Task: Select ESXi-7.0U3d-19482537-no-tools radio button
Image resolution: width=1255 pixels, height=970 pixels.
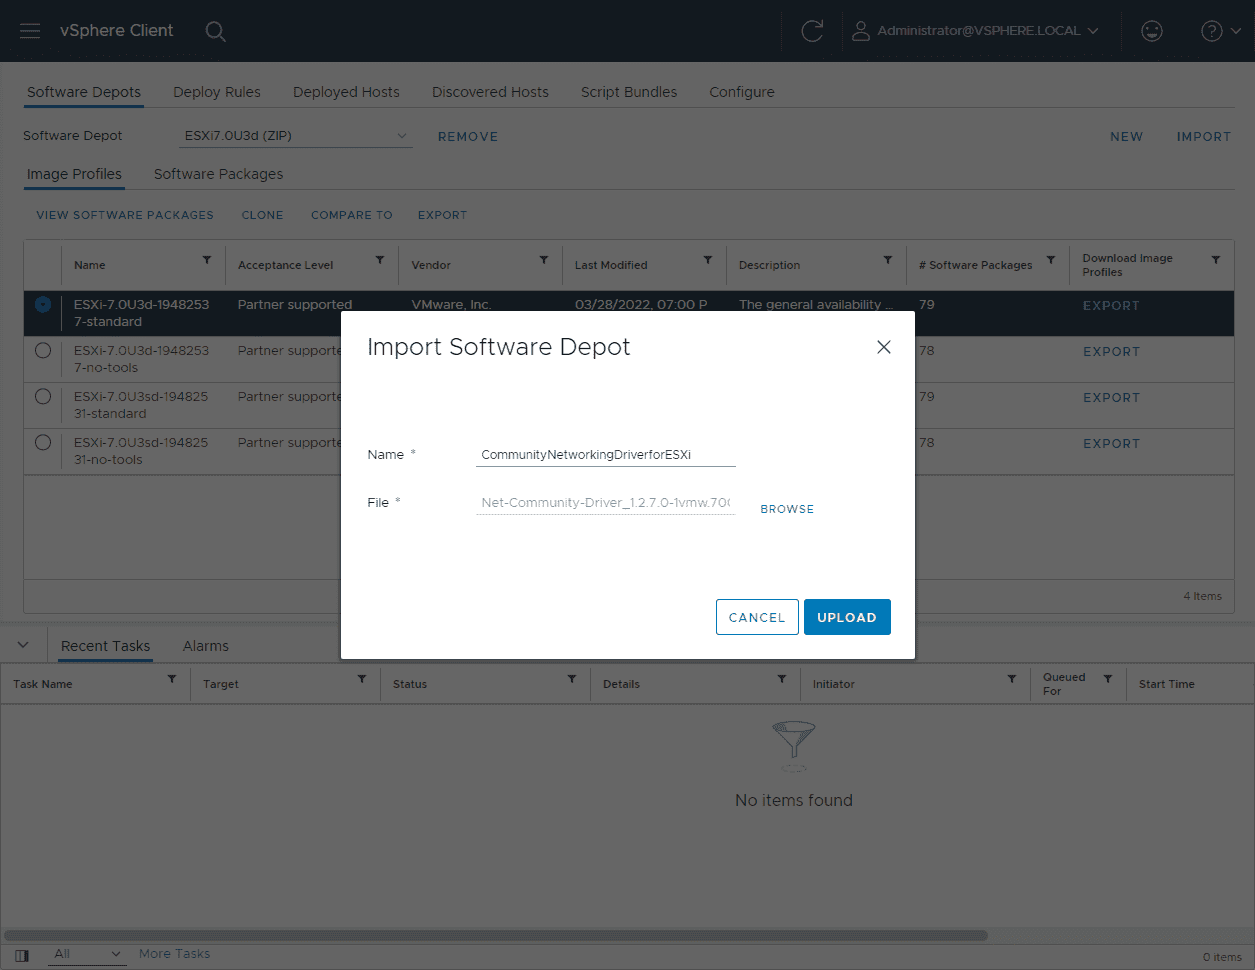Action: click(x=43, y=351)
